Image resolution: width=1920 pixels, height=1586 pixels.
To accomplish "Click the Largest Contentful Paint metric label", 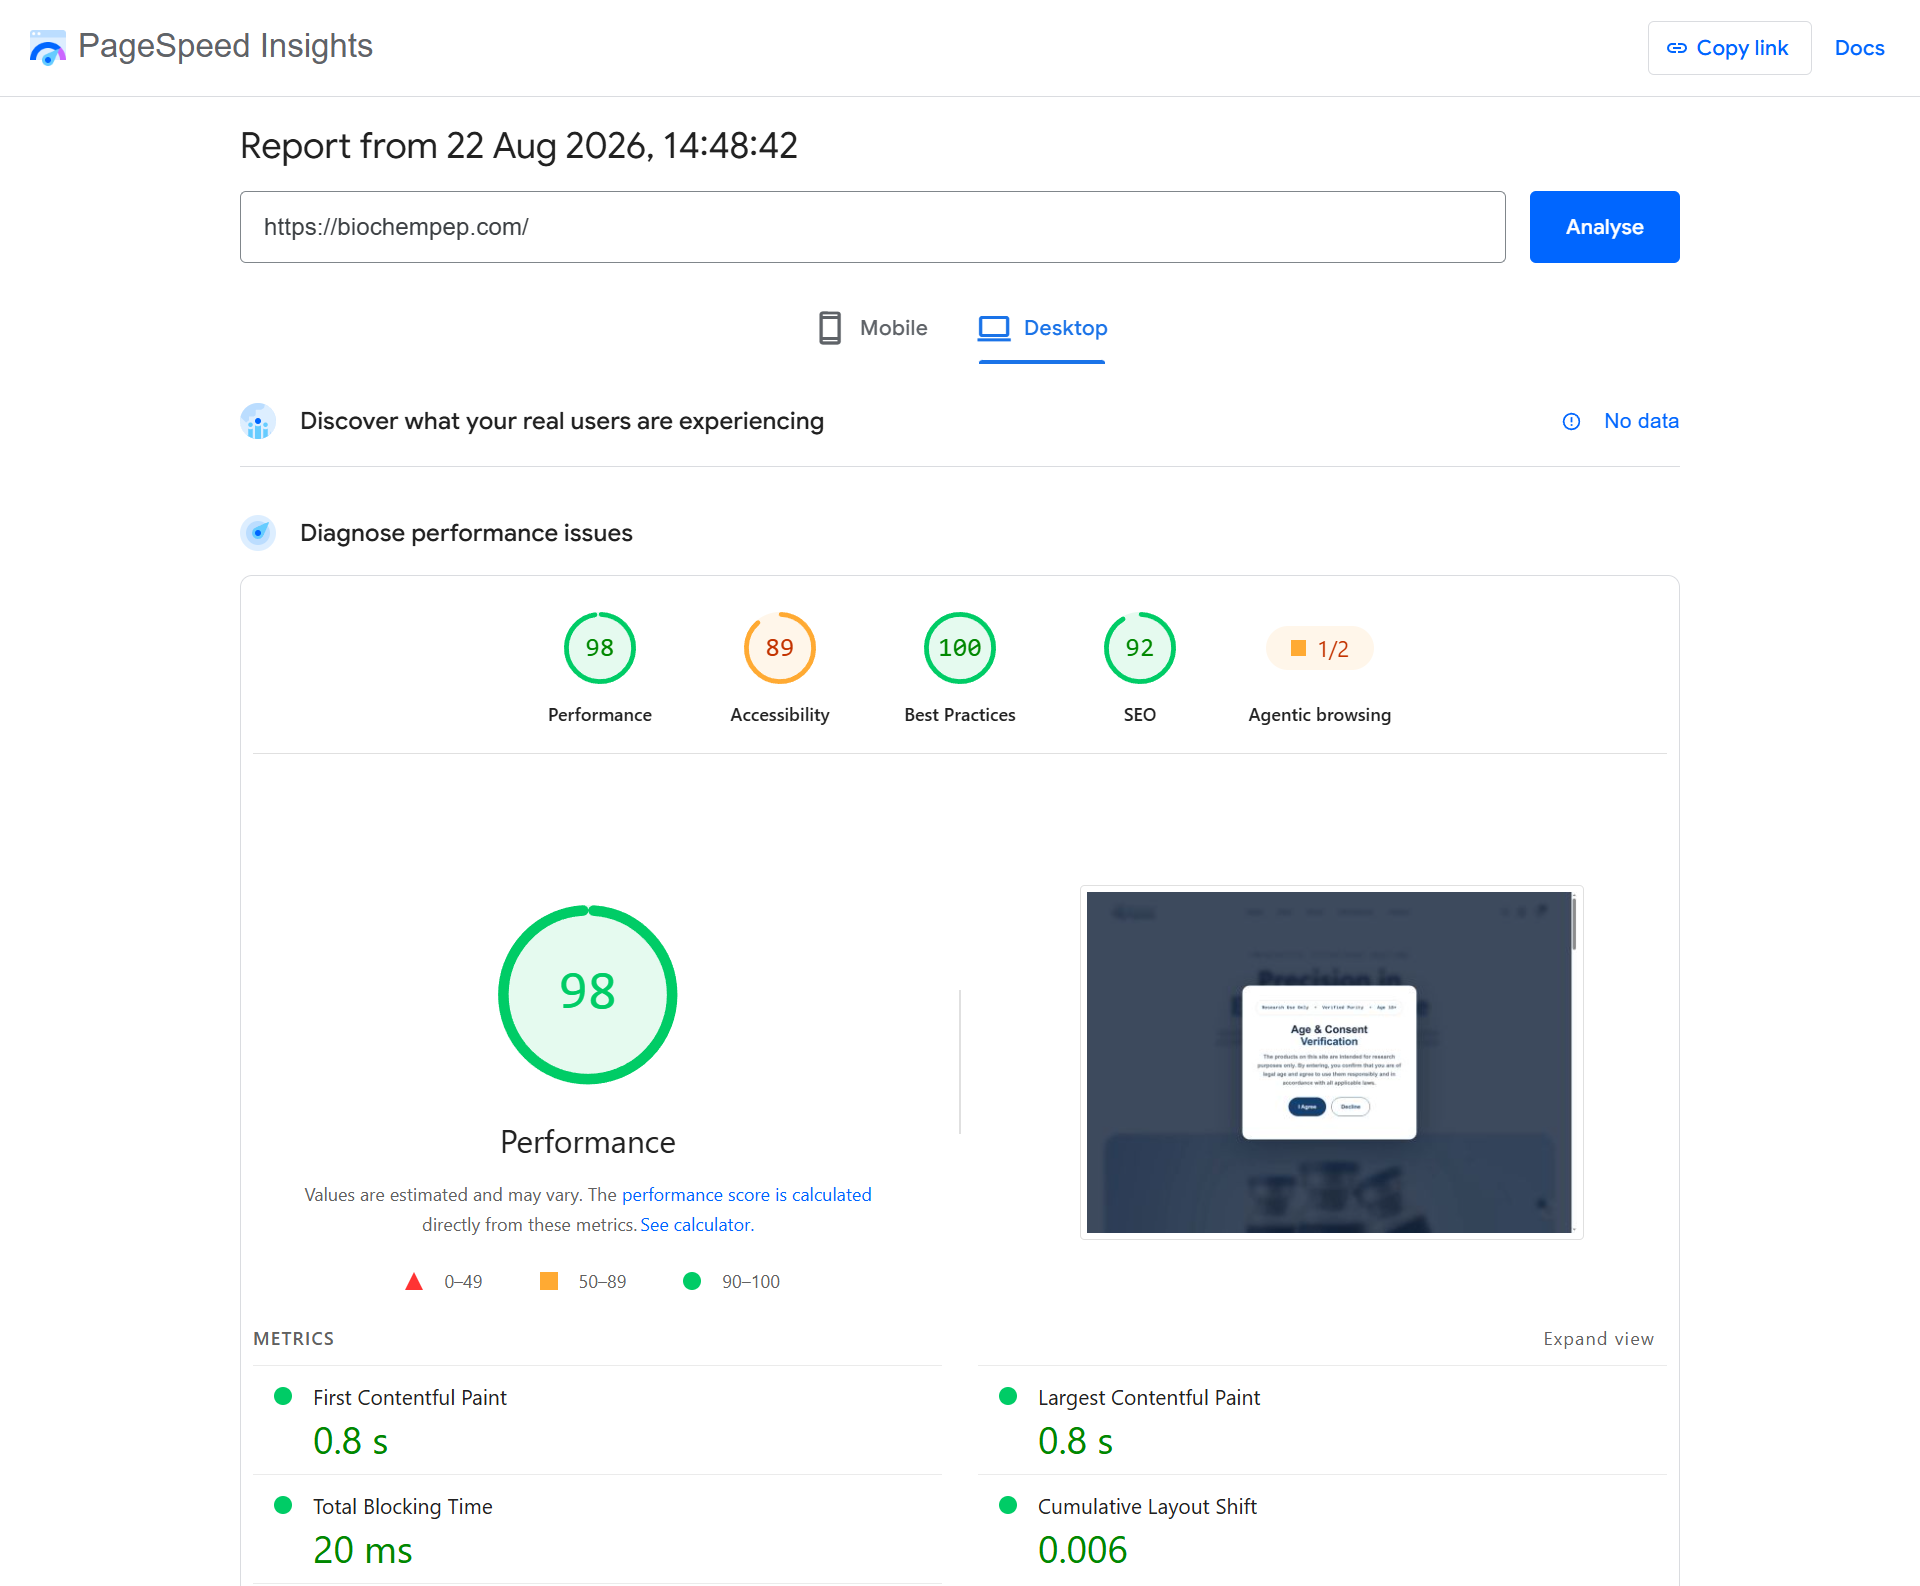I will [x=1149, y=1398].
